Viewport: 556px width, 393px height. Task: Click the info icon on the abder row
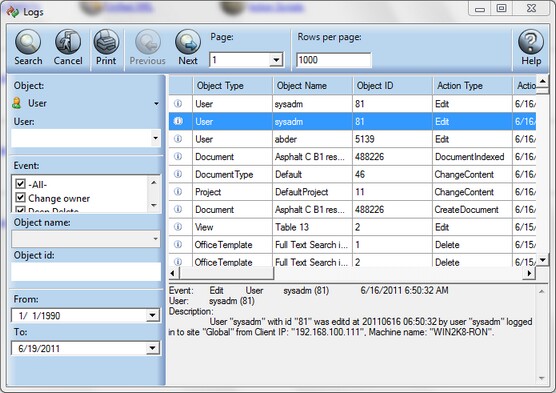(x=178, y=139)
